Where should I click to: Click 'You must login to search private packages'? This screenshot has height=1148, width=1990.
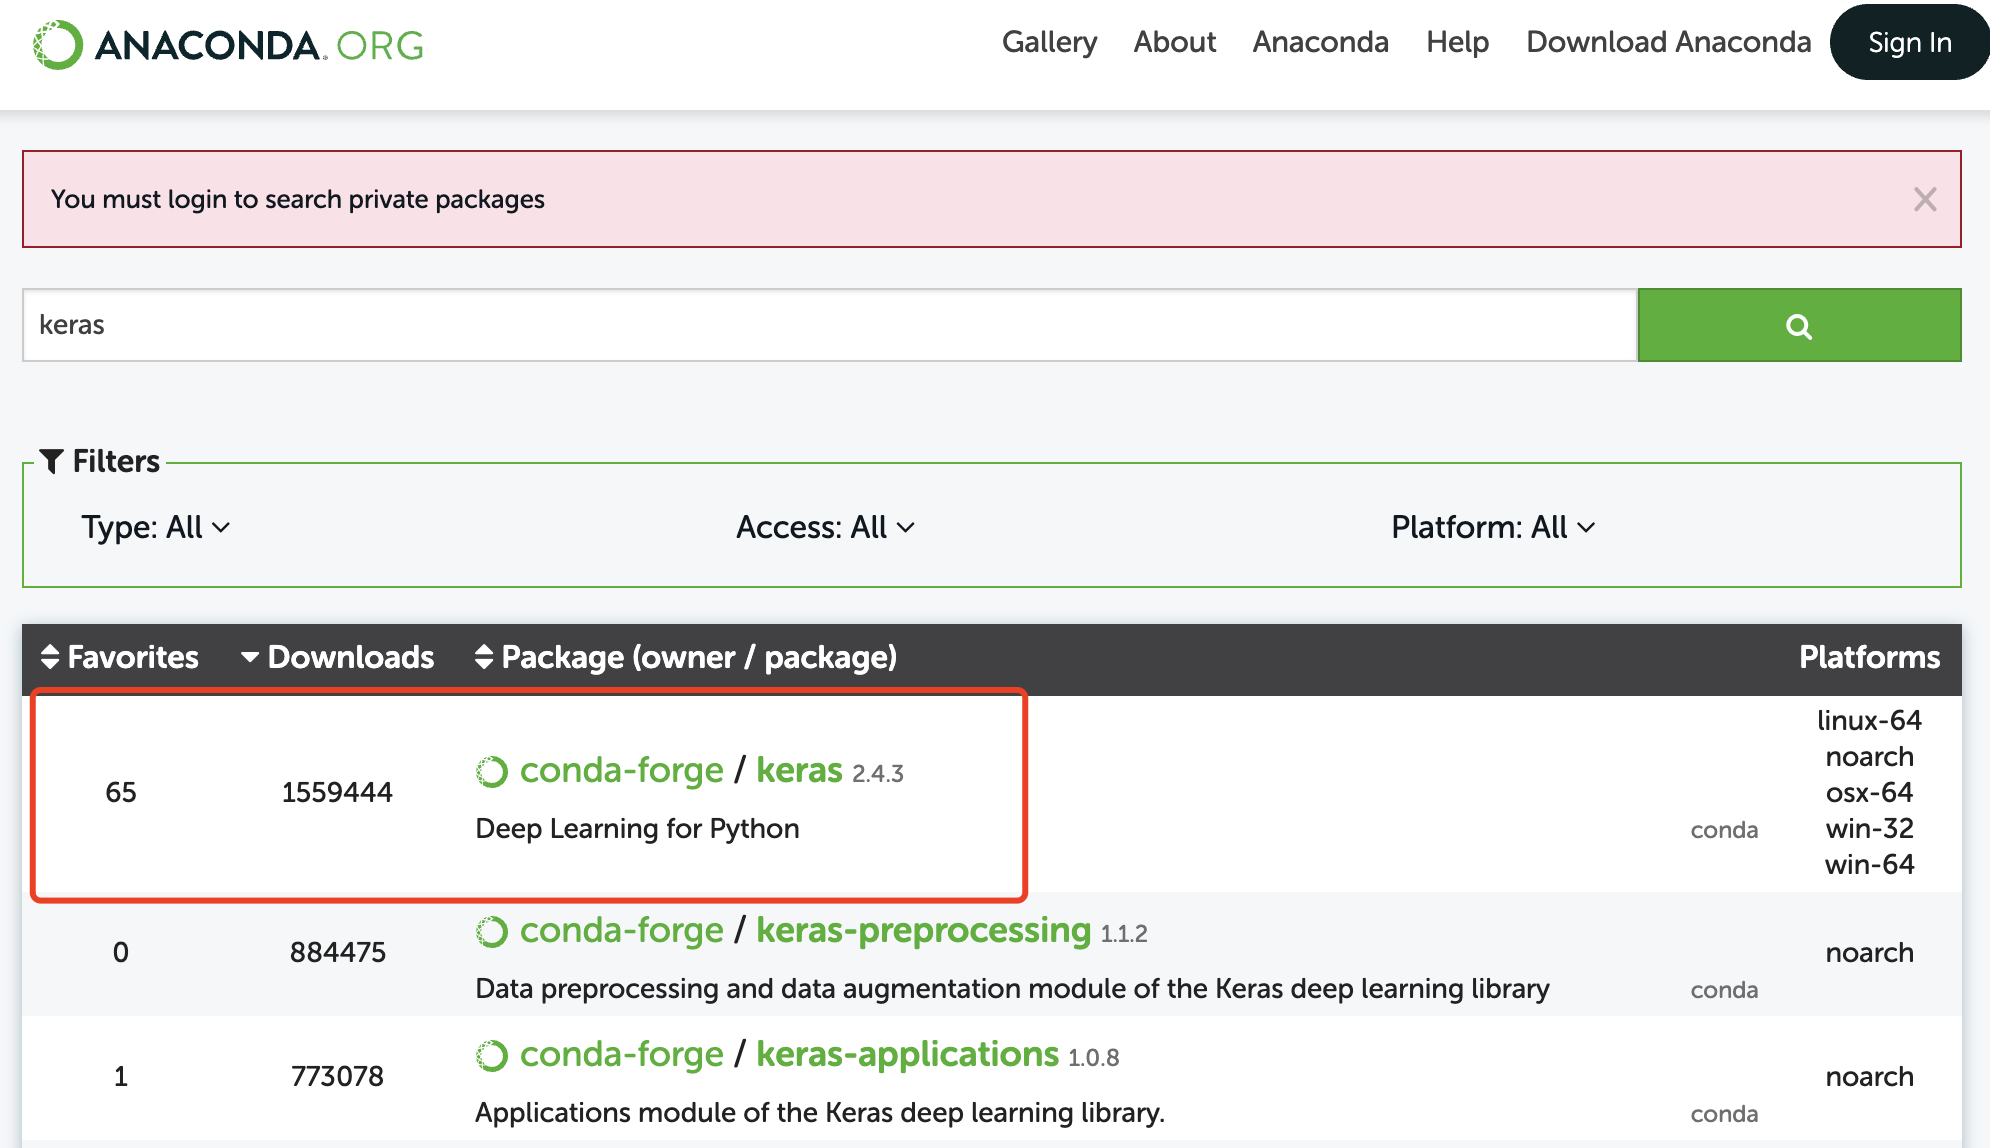click(x=297, y=200)
